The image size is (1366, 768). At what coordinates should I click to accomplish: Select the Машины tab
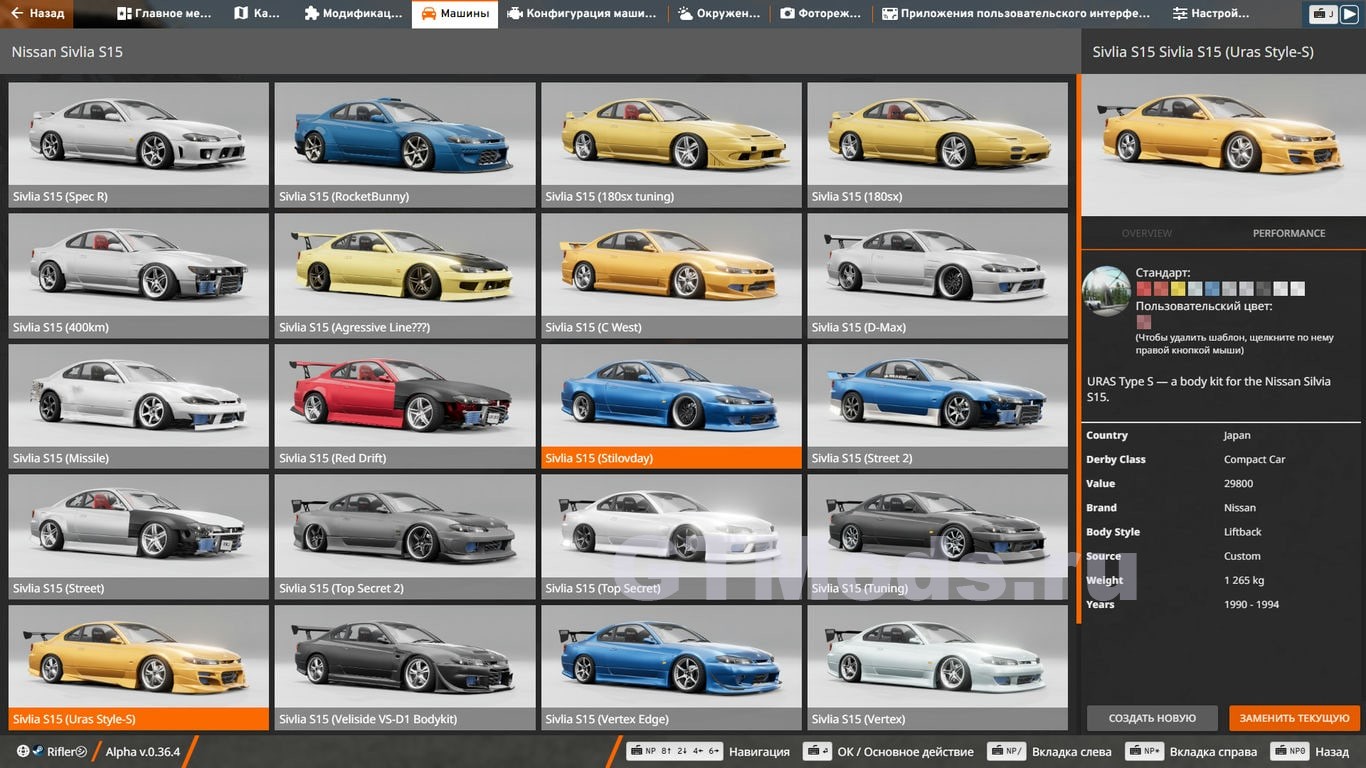[455, 14]
